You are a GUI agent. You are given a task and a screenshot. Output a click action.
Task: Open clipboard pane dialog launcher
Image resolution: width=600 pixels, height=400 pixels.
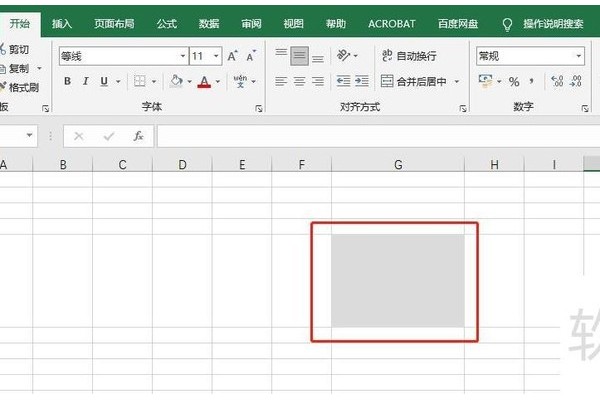[x=46, y=109]
